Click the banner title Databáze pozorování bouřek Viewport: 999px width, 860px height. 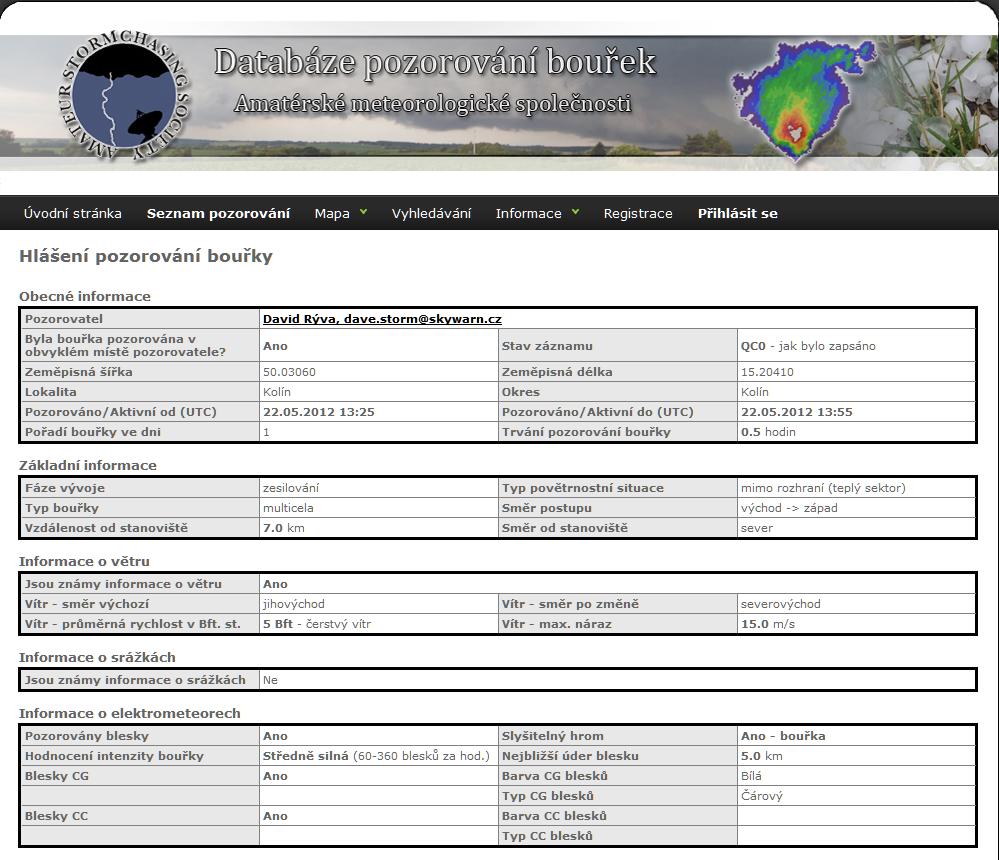[x=435, y=62]
